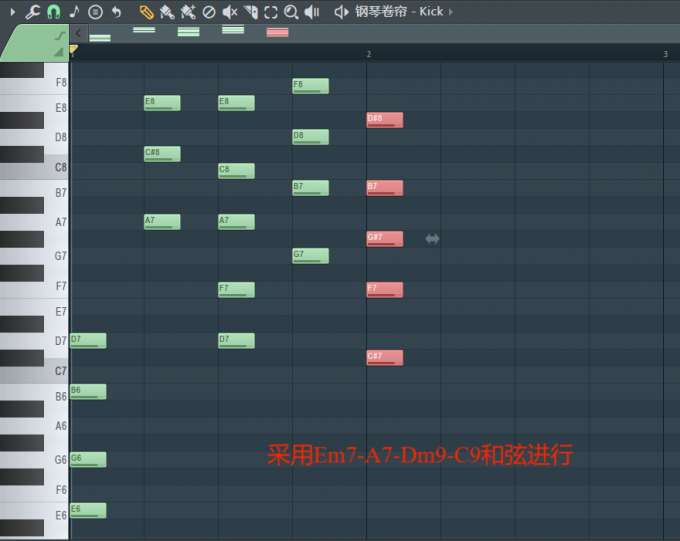
Task: Click the F8 piano key
Action: [56, 82]
